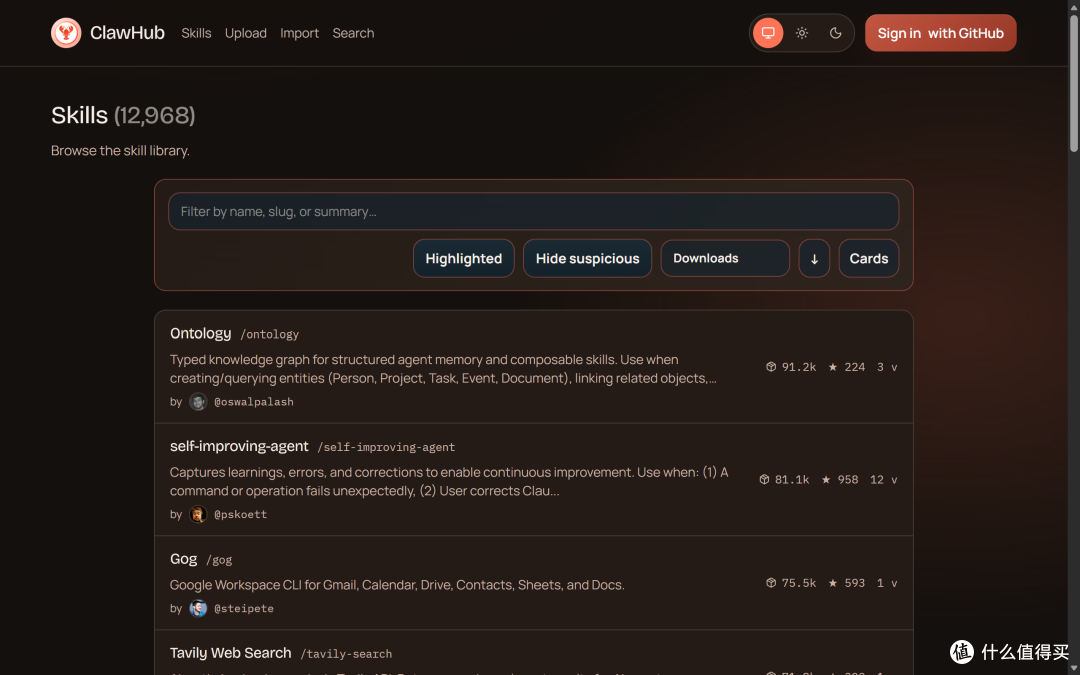Image resolution: width=1080 pixels, height=675 pixels.
Task: Click the Gog description about Google Workspace CLI
Action: click(397, 585)
